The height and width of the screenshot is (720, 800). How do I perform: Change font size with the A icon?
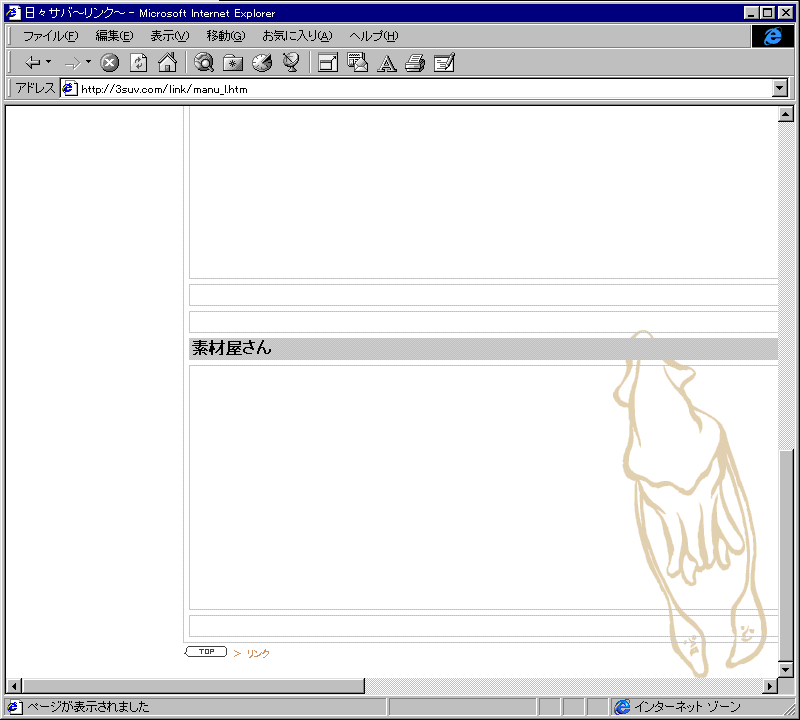pyautogui.click(x=387, y=64)
